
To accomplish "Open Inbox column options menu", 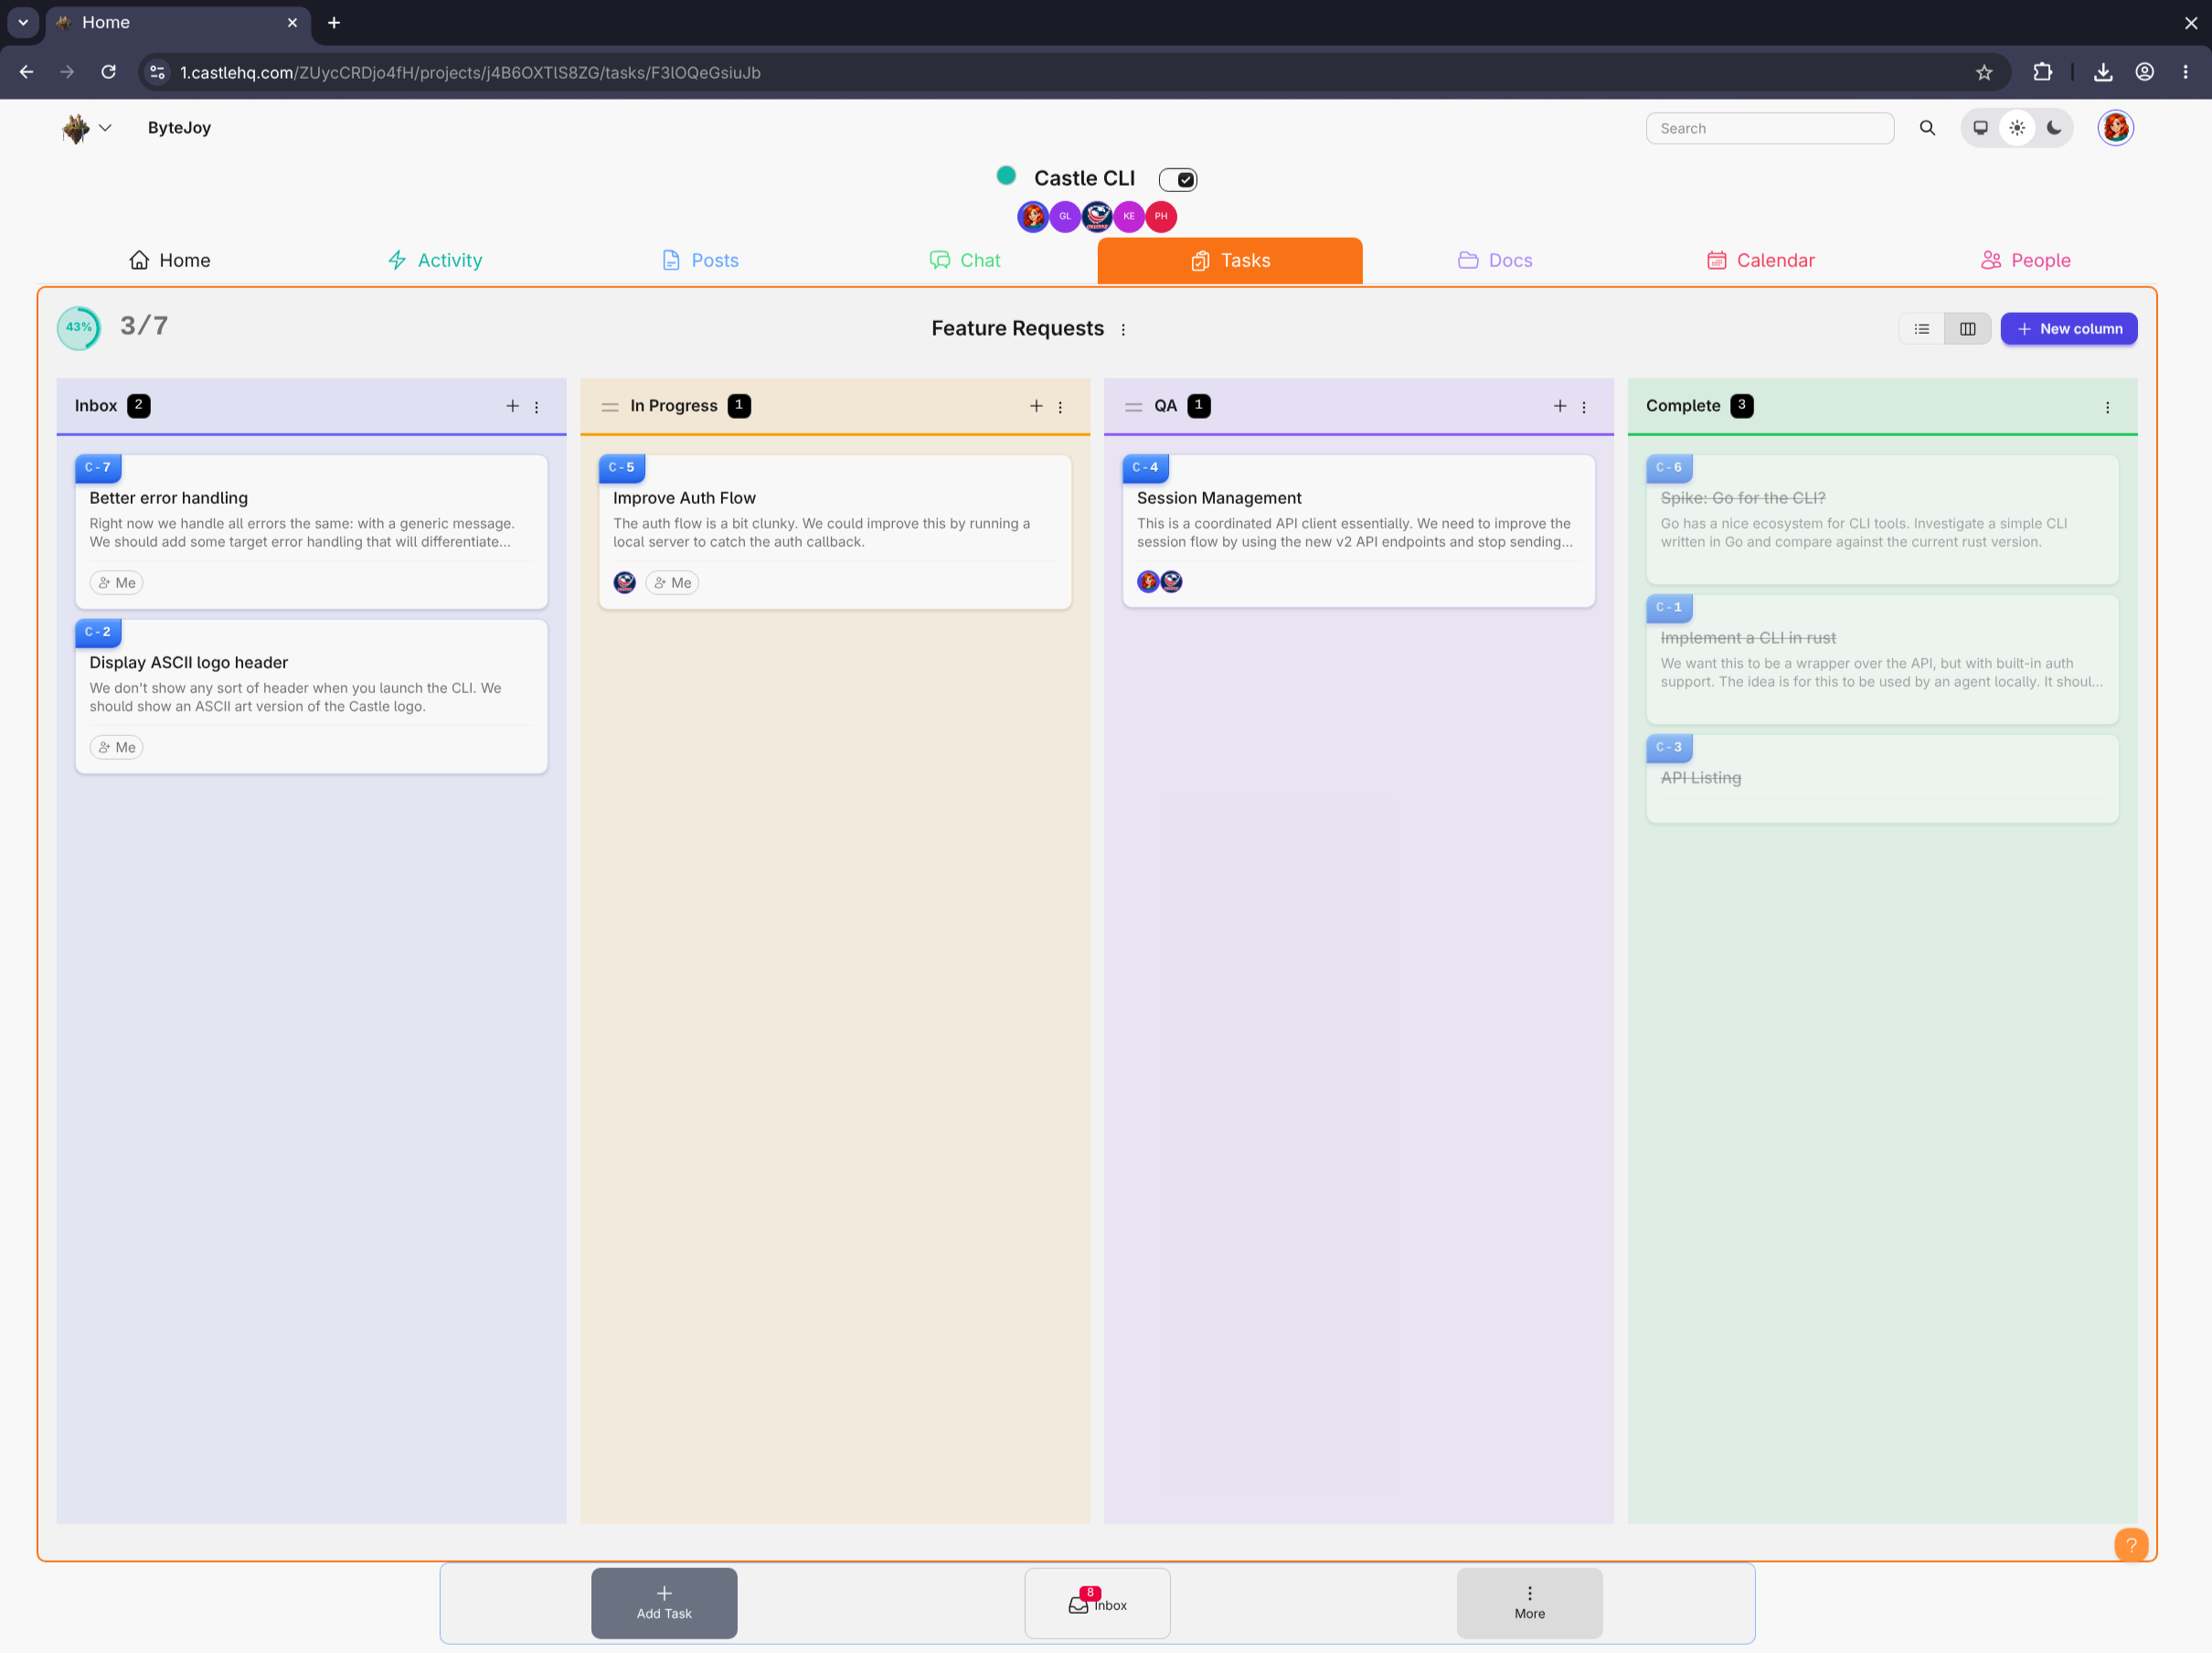I will pyautogui.click(x=537, y=407).
